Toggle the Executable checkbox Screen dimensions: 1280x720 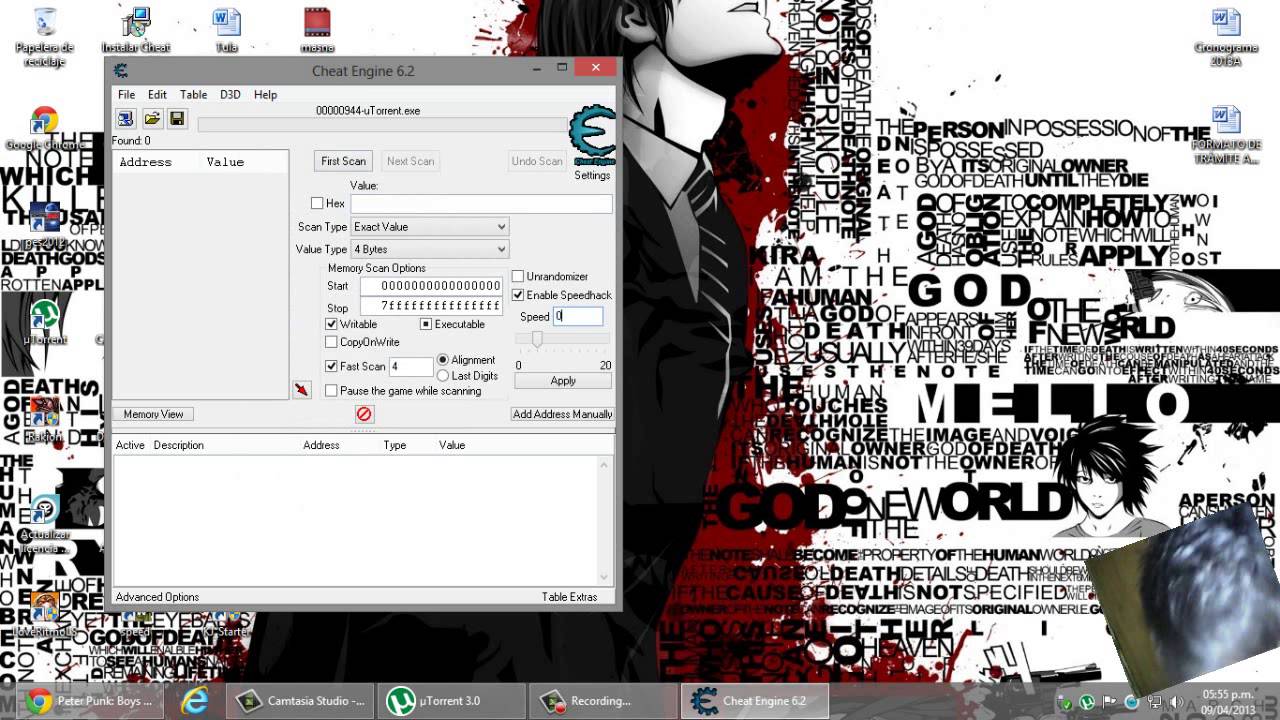point(426,324)
